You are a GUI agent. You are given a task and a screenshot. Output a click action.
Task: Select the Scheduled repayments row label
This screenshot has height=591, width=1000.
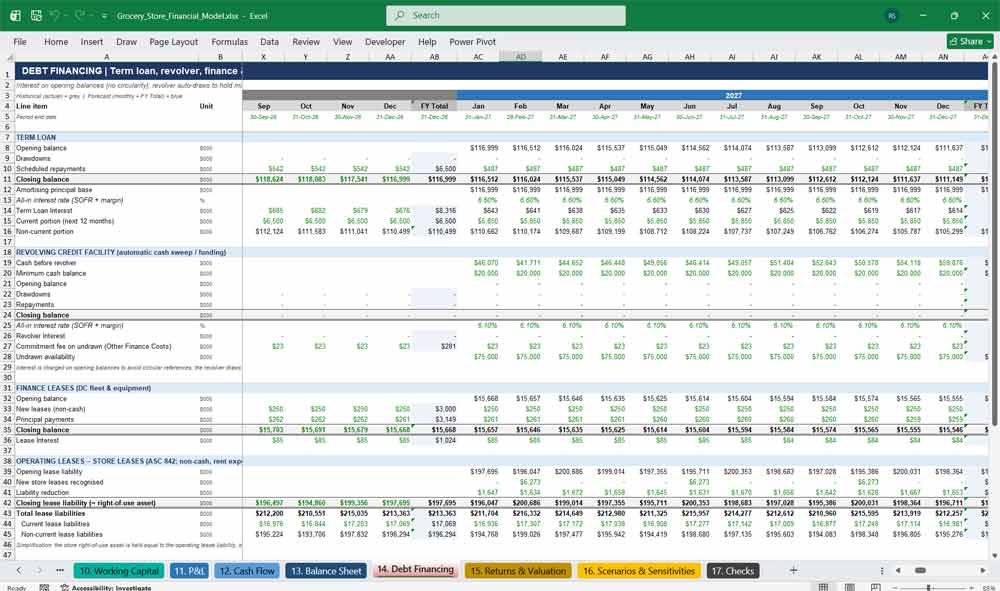tap(50, 169)
